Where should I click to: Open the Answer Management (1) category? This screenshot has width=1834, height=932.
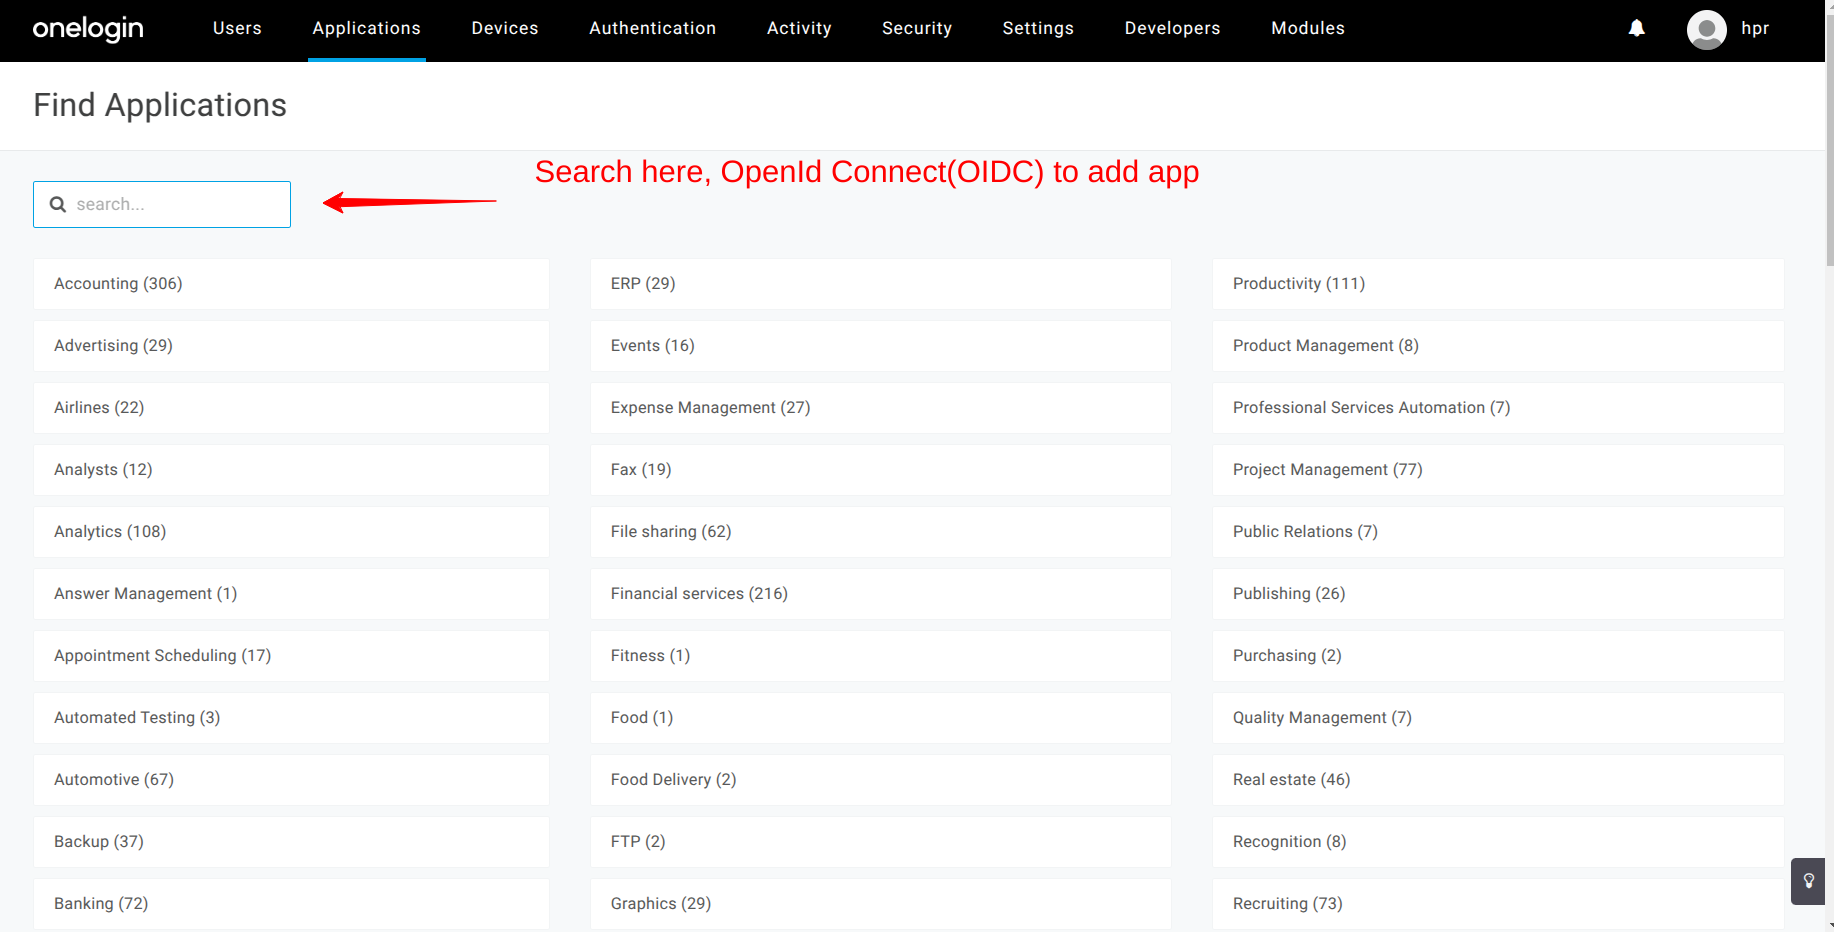pos(291,594)
